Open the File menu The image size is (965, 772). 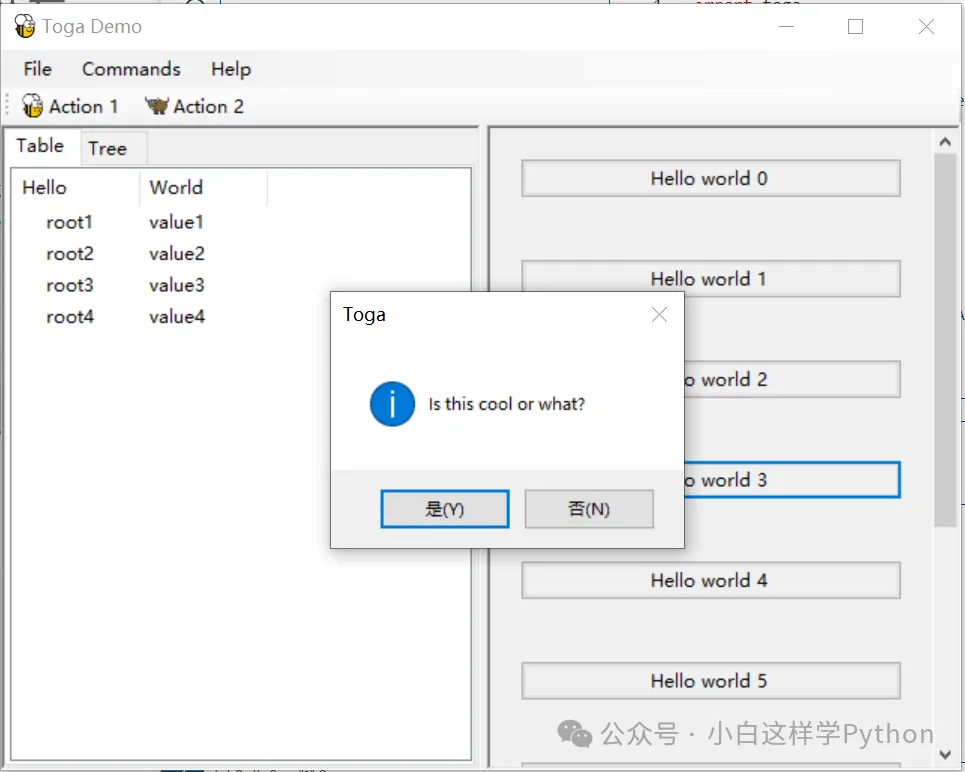37,69
